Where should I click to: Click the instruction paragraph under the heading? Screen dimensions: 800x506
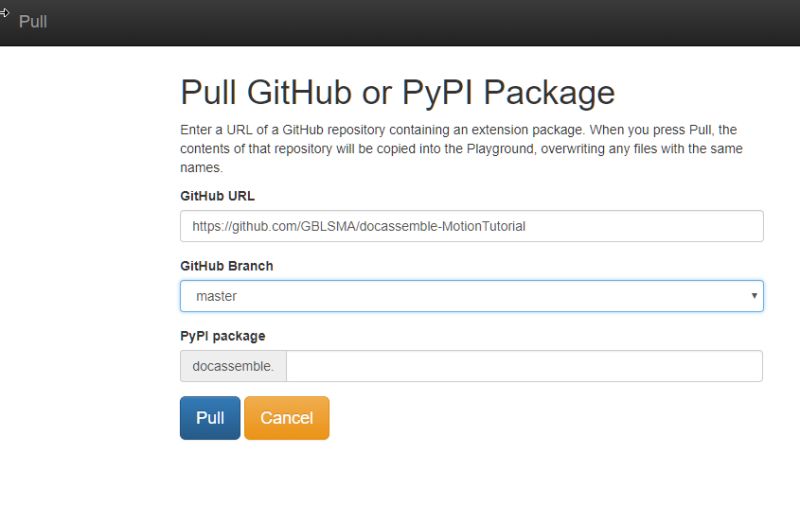461,148
